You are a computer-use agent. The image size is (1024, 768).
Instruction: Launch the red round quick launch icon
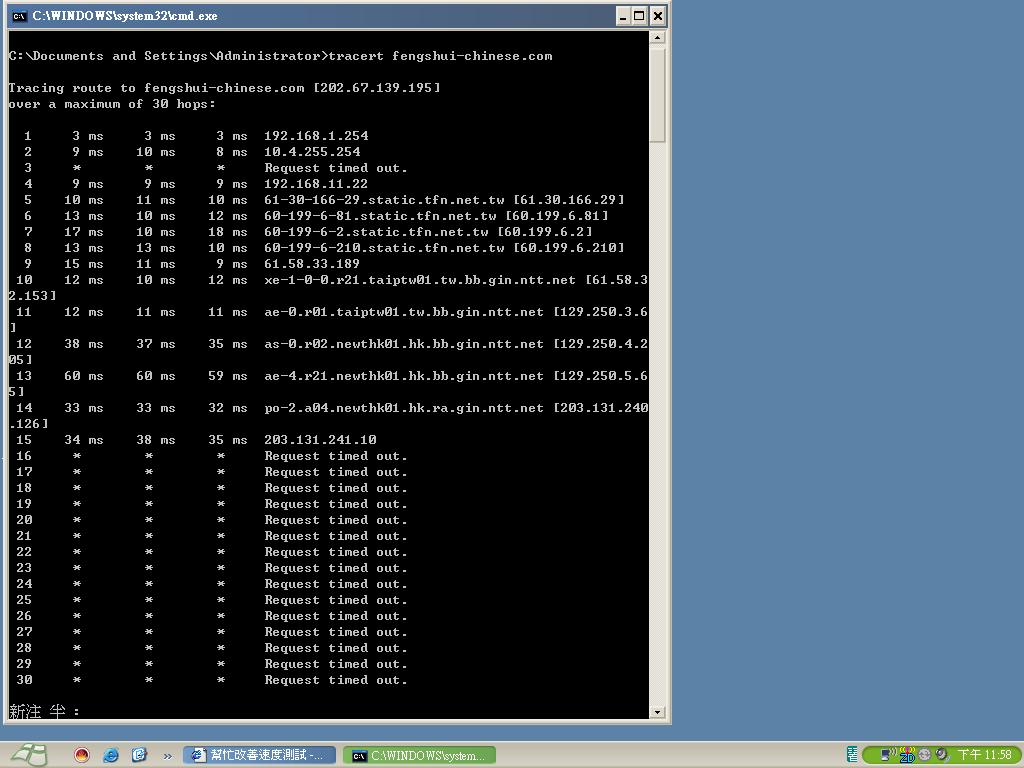coord(82,755)
